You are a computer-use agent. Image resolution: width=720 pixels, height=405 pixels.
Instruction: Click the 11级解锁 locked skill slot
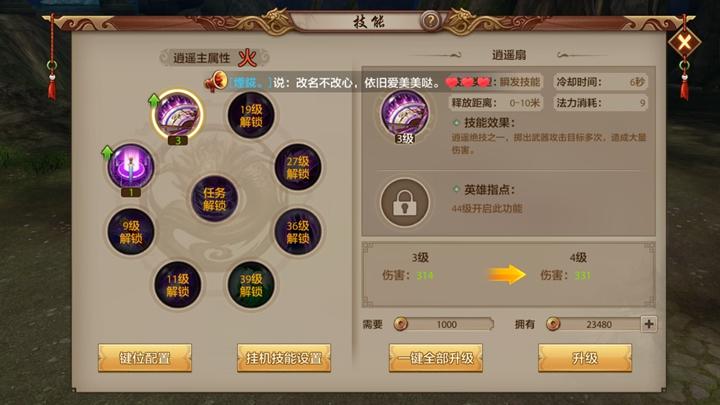click(177, 285)
